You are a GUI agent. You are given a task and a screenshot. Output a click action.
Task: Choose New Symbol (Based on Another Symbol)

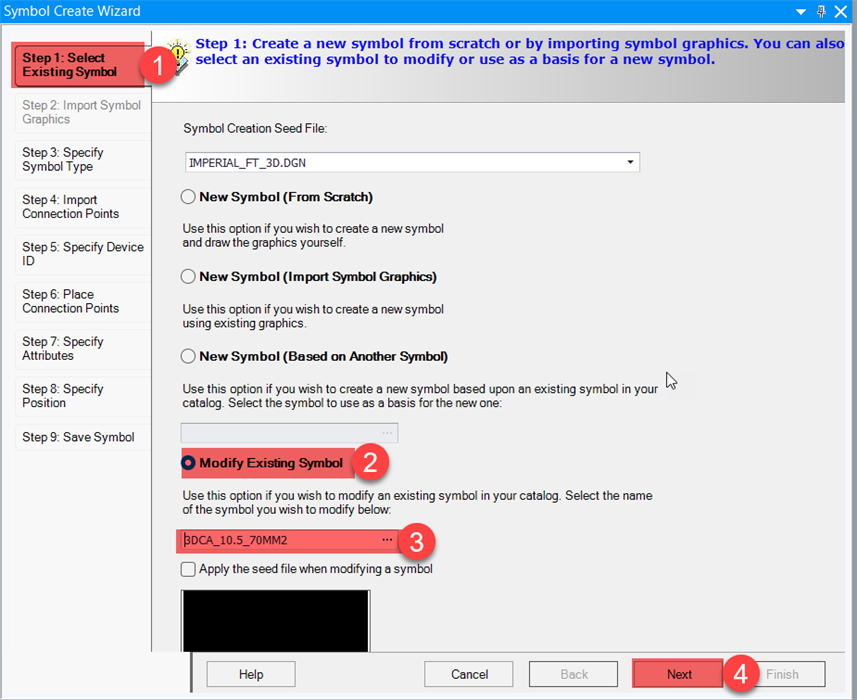(188, 356)
